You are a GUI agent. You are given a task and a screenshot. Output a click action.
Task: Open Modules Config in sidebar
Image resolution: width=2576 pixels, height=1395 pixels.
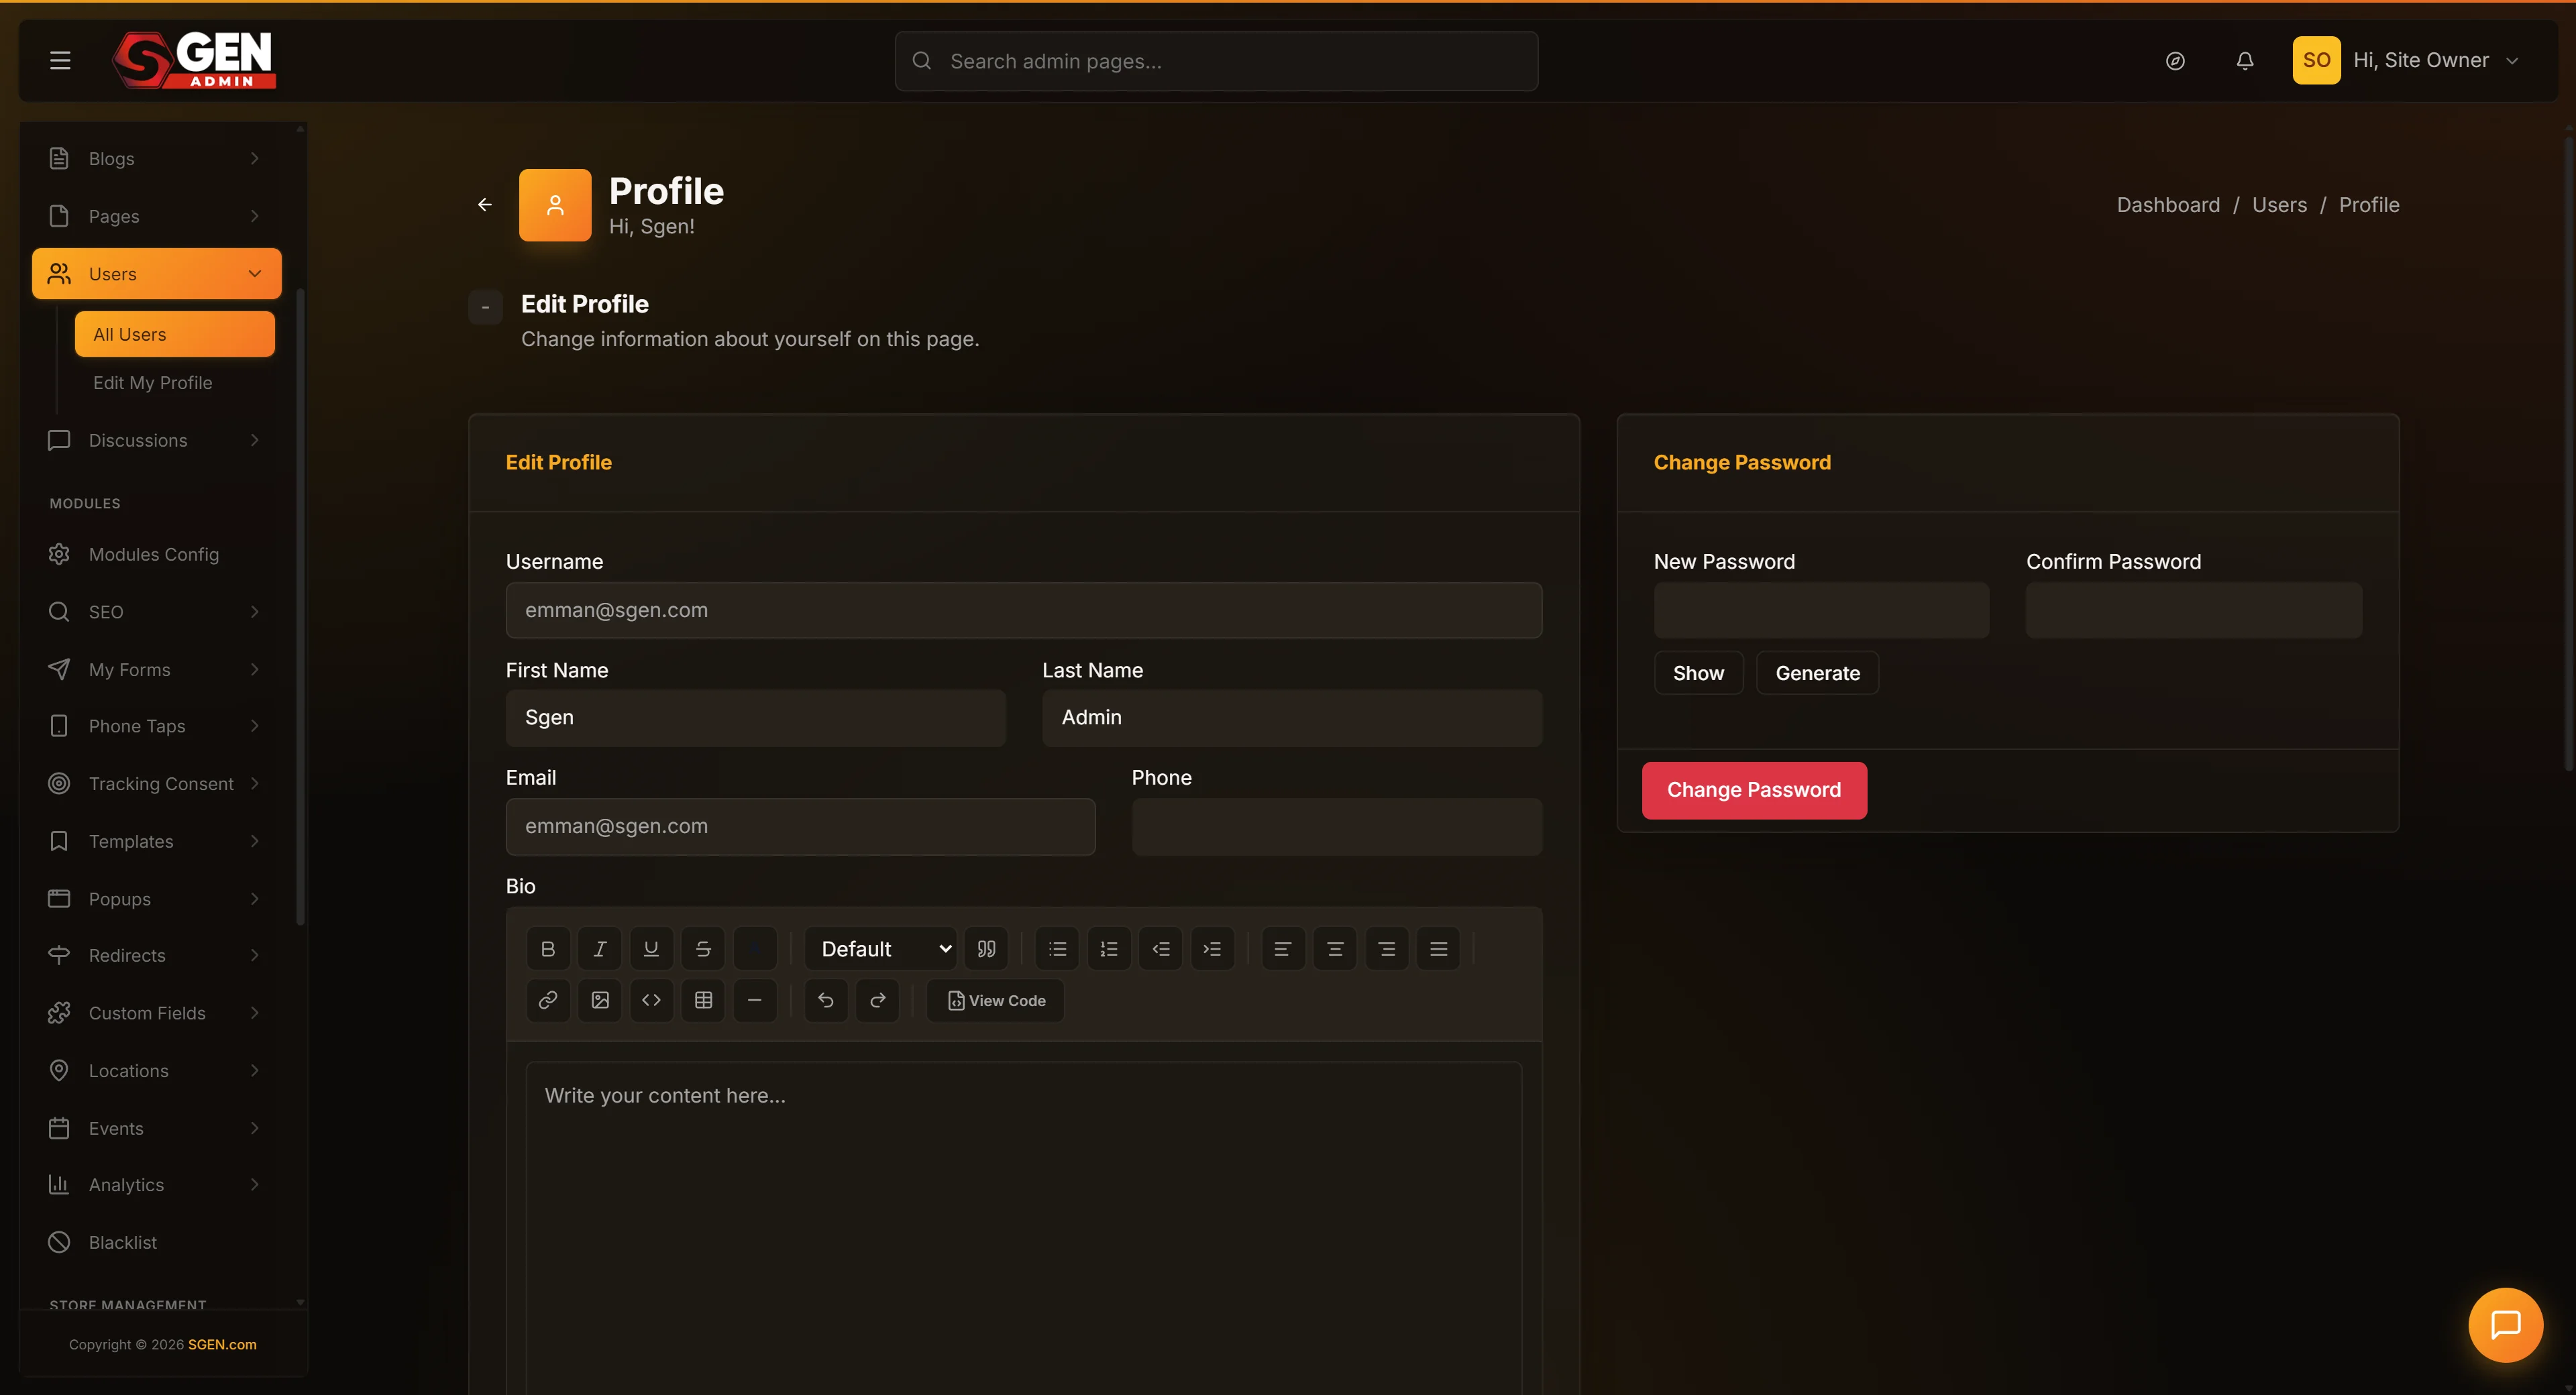(157, 554)
